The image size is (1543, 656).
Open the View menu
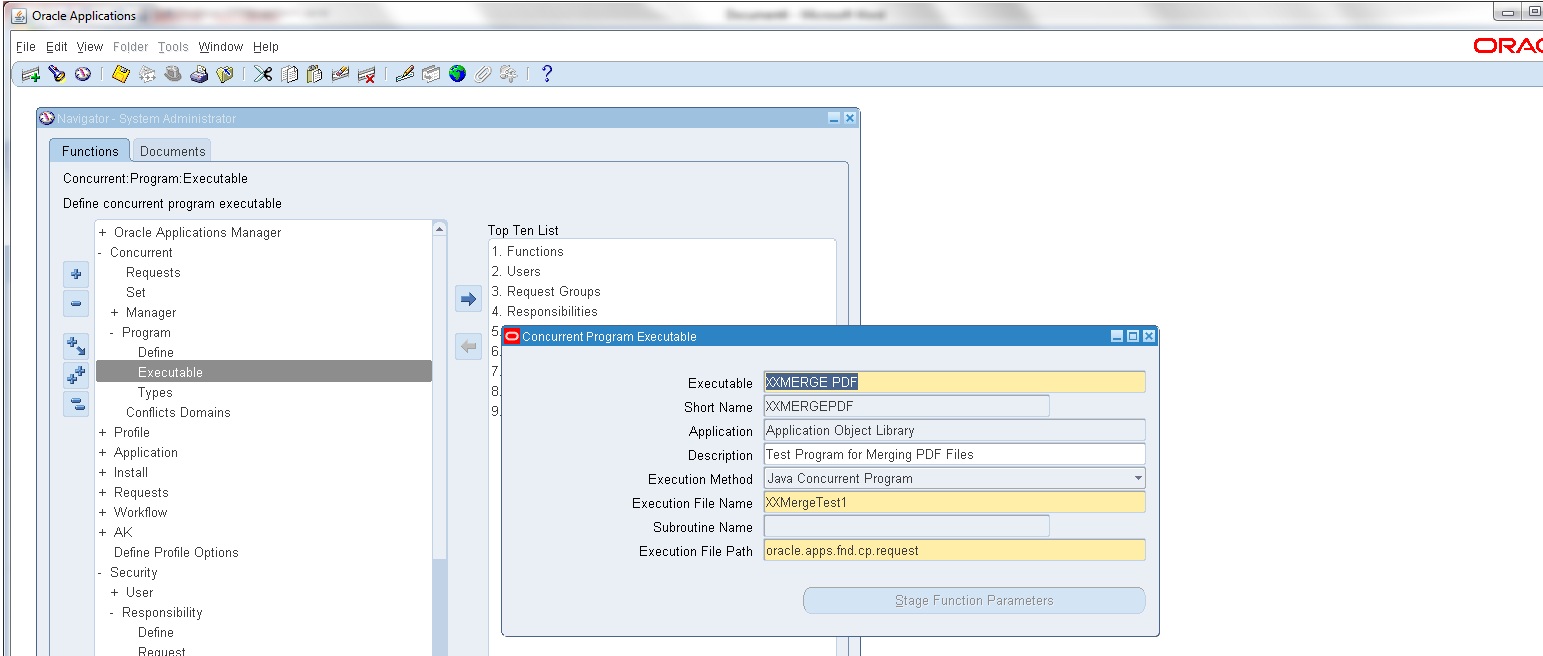tap(90, 47)
